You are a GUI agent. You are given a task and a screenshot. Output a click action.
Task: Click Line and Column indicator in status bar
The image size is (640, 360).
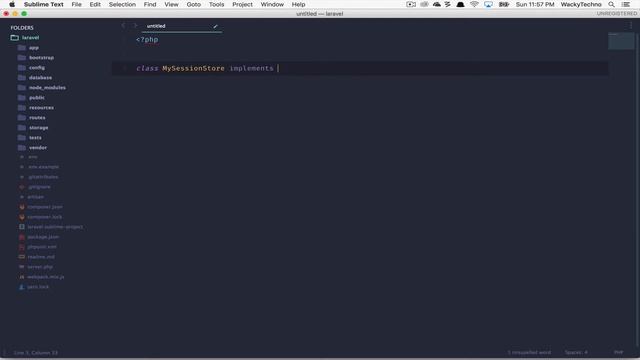click(36, 353)
